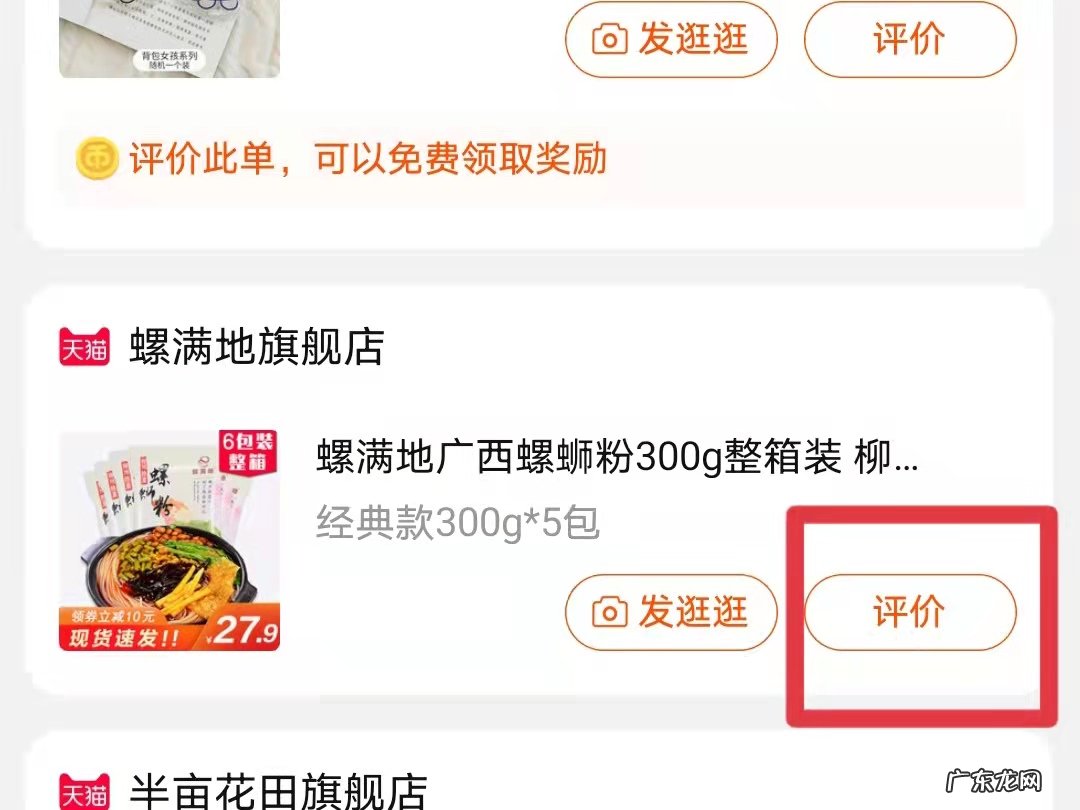Screen dimensions: 1080x810
Task: Click the 广东龙网 watermark
Action: 993,782
